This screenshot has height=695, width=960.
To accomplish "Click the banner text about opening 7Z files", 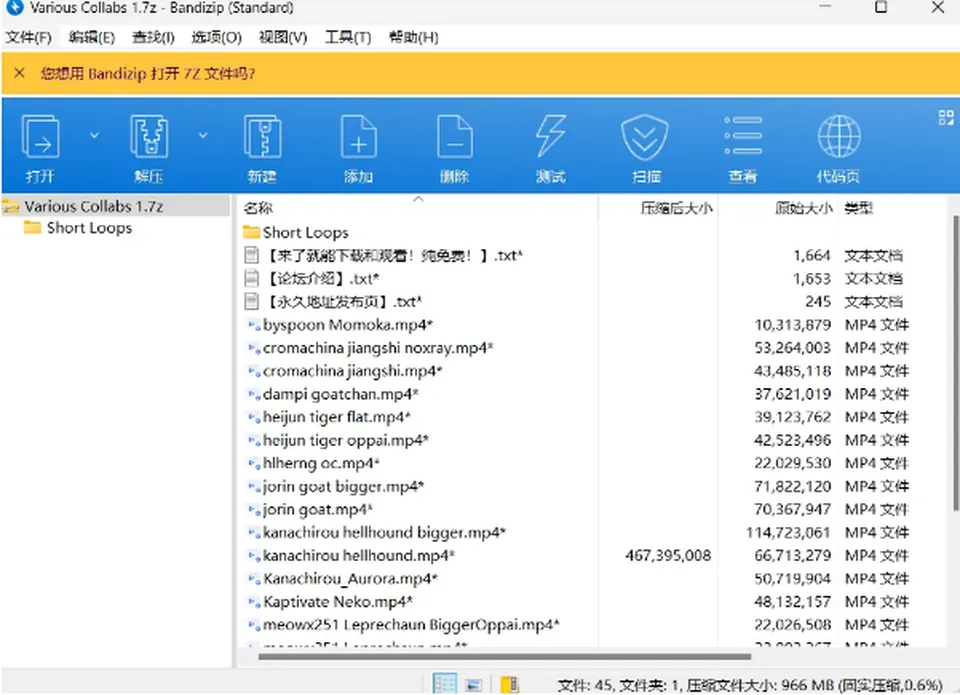I will click(148, 73).
